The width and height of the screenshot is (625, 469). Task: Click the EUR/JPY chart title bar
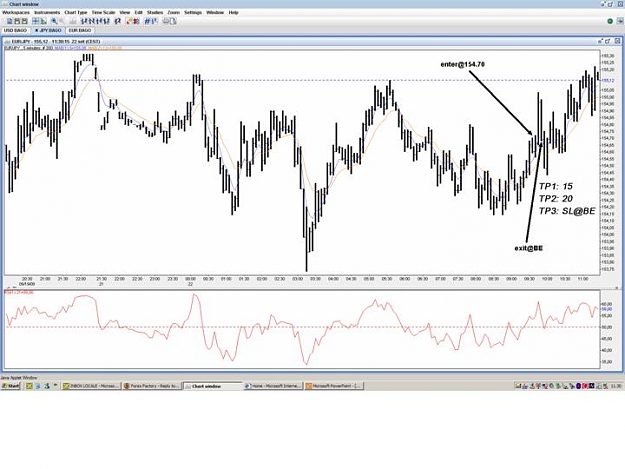coord(303,41)
